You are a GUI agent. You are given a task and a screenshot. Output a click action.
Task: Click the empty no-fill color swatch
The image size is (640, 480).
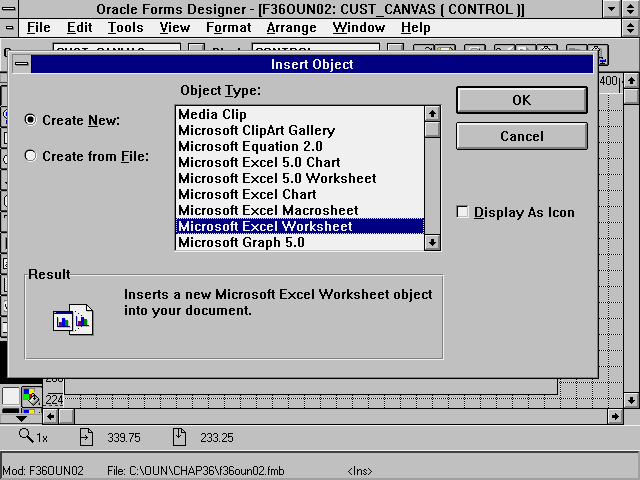(x=11, y=396)
